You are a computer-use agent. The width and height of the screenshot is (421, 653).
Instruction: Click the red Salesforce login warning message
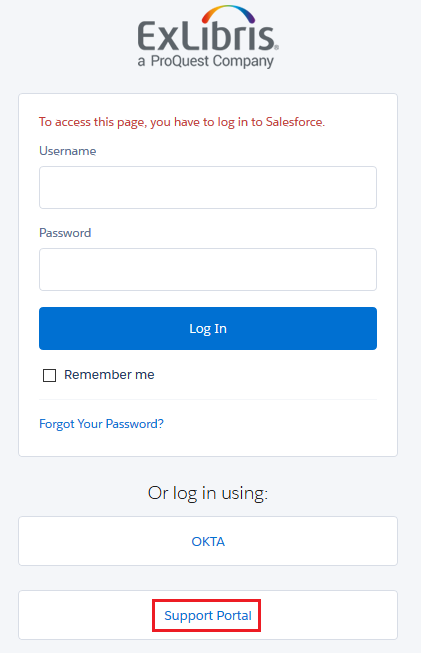coord(182,122)
